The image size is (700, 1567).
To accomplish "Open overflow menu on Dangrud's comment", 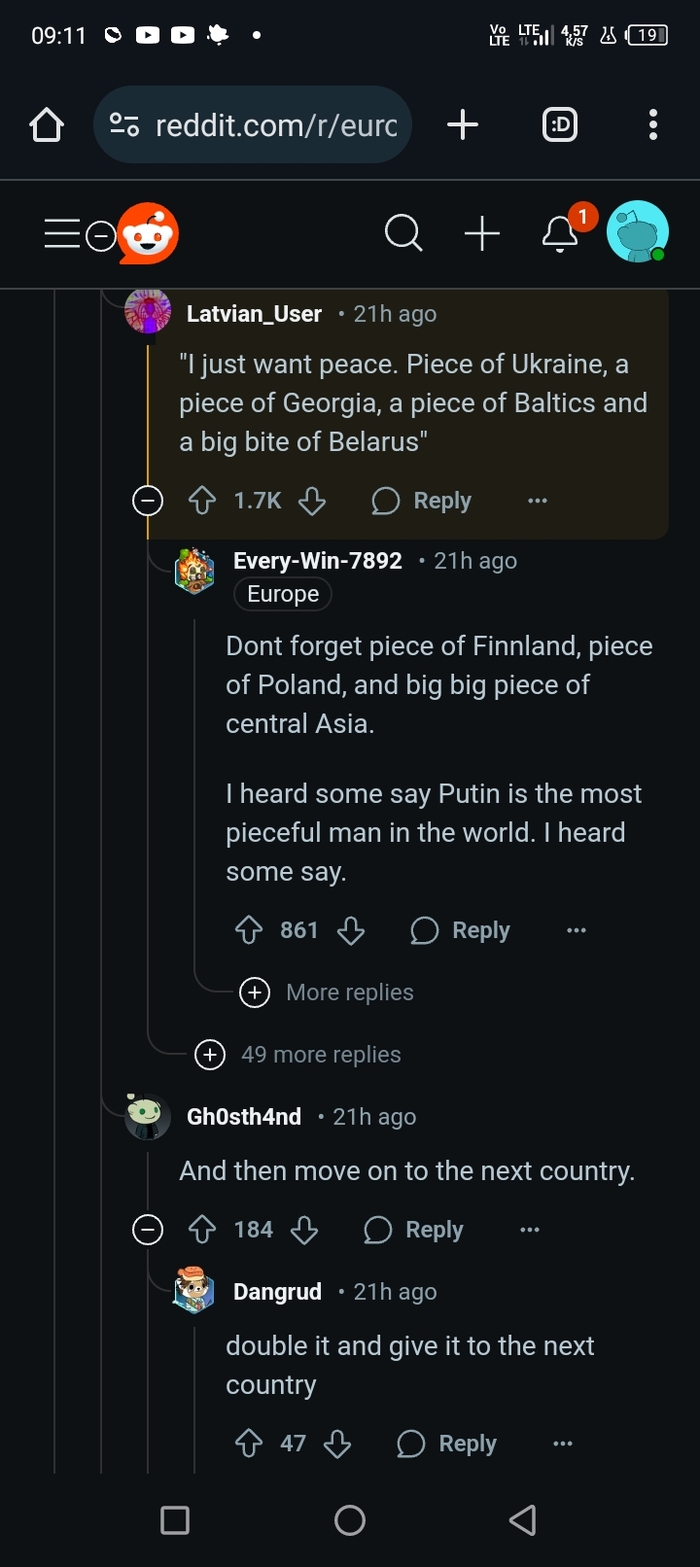I will point(562,1443).
